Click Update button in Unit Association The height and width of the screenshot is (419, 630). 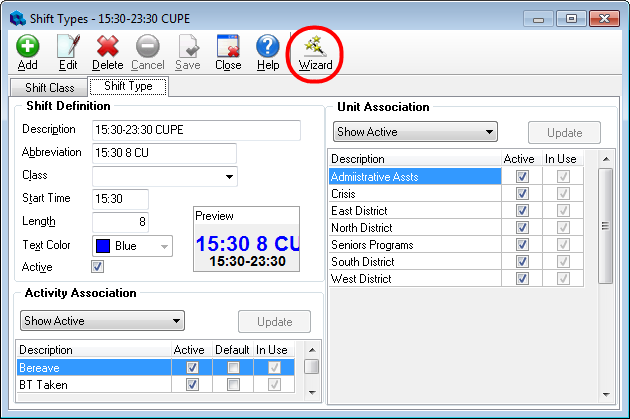pyautogui.click(x=564, y=132)
